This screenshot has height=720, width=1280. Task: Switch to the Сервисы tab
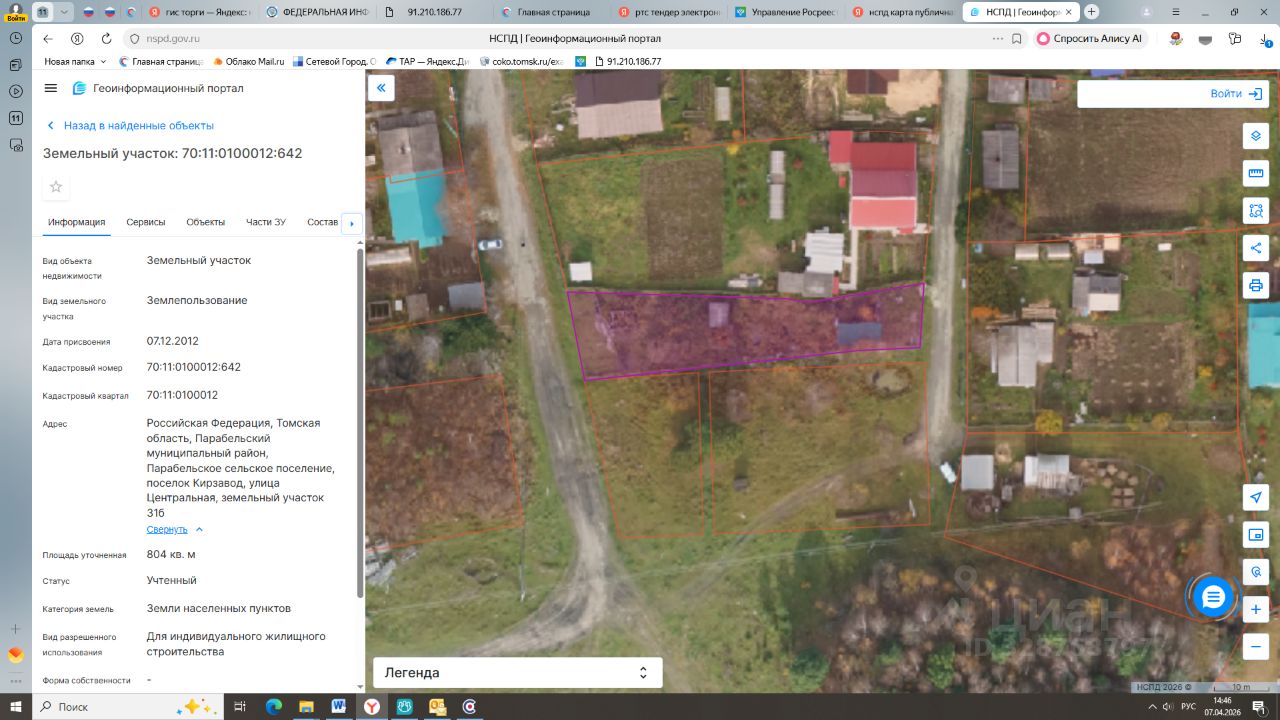point(146,222)
